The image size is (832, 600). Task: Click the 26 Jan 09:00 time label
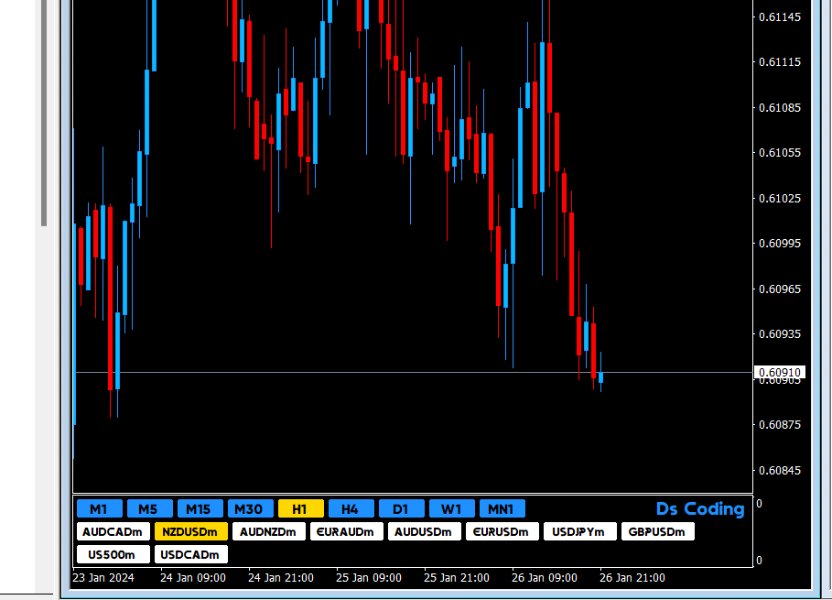(x=544, y=578)
